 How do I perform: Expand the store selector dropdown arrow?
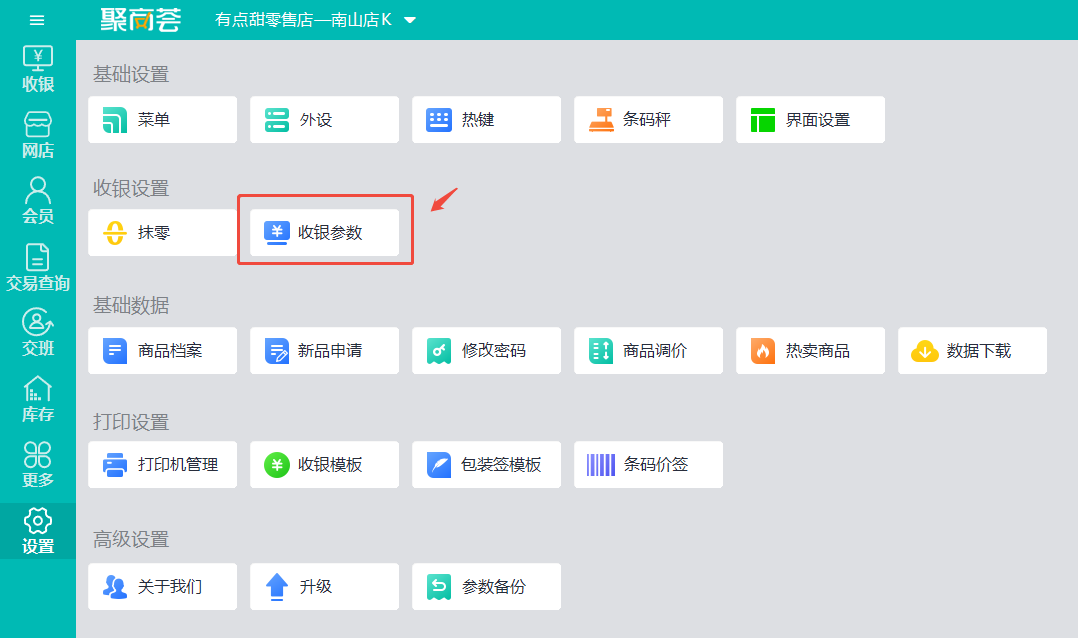[410, 20]
